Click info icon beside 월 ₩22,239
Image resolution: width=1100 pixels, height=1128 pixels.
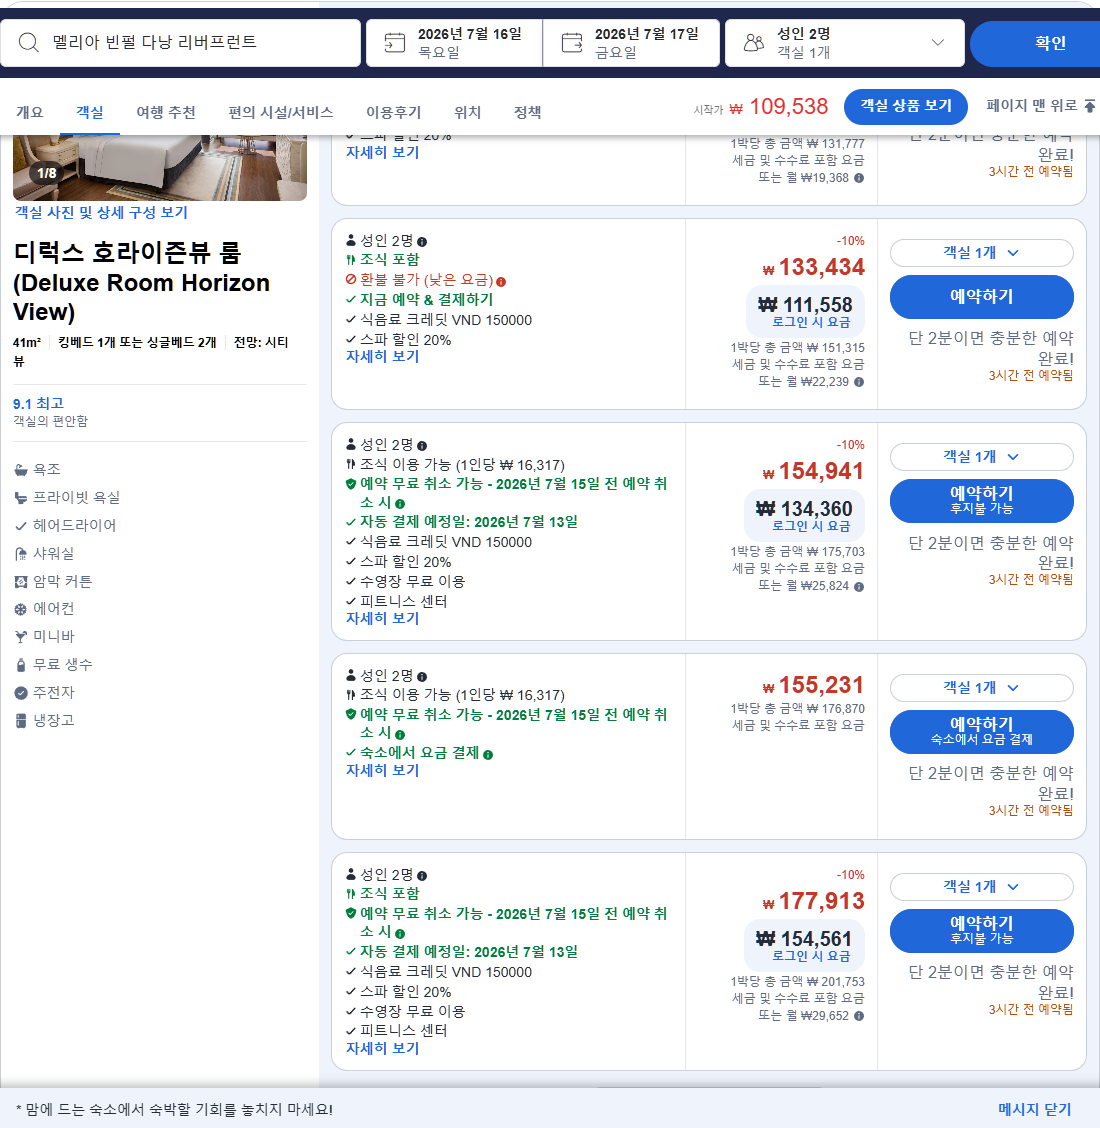(x=859, y=382)
